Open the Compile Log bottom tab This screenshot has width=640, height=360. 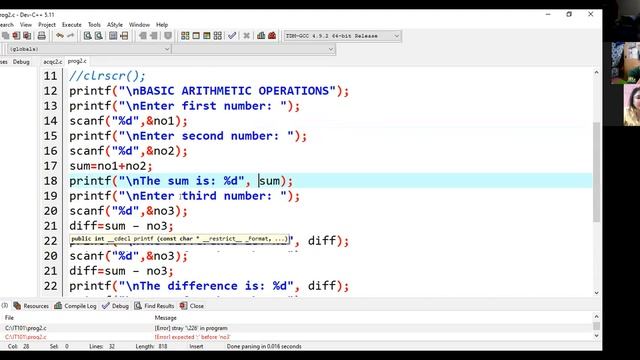point(75,306)
